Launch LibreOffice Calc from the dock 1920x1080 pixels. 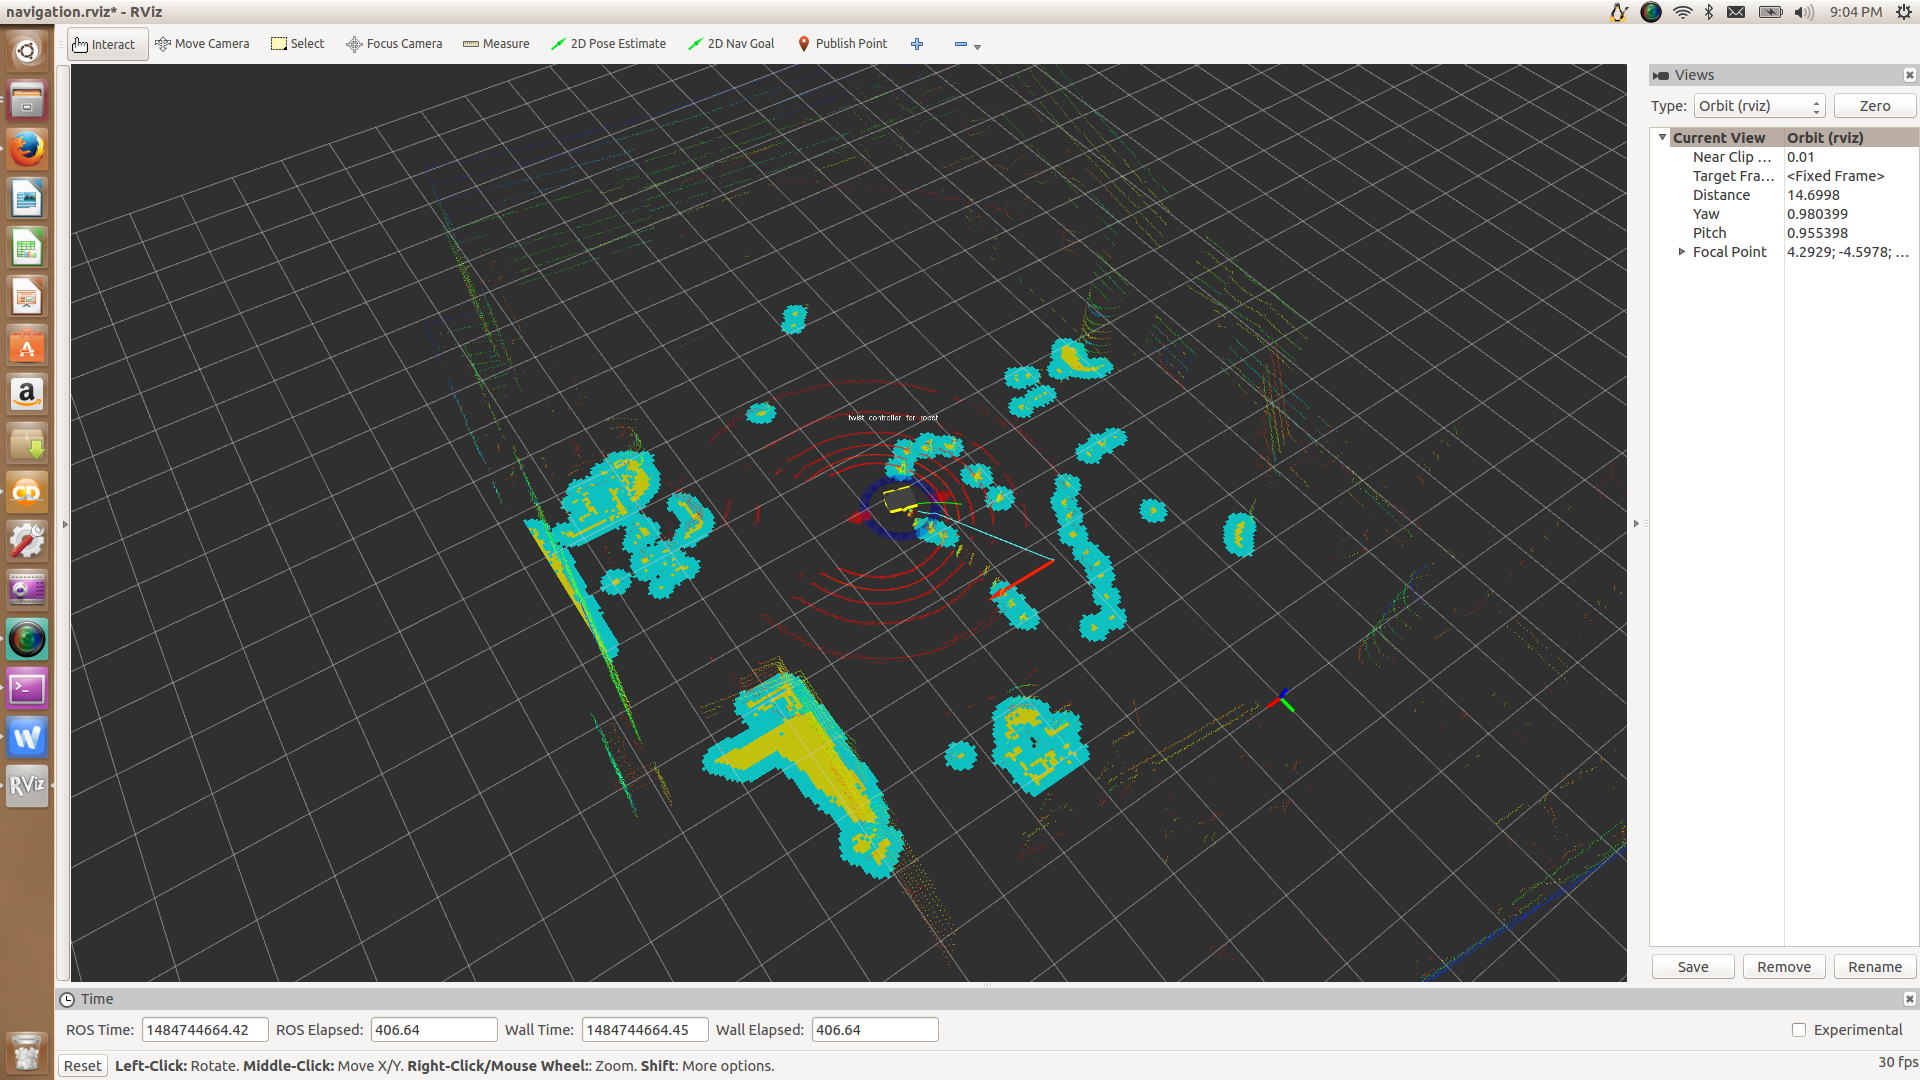pyautogui.click(x=27, y=248)
